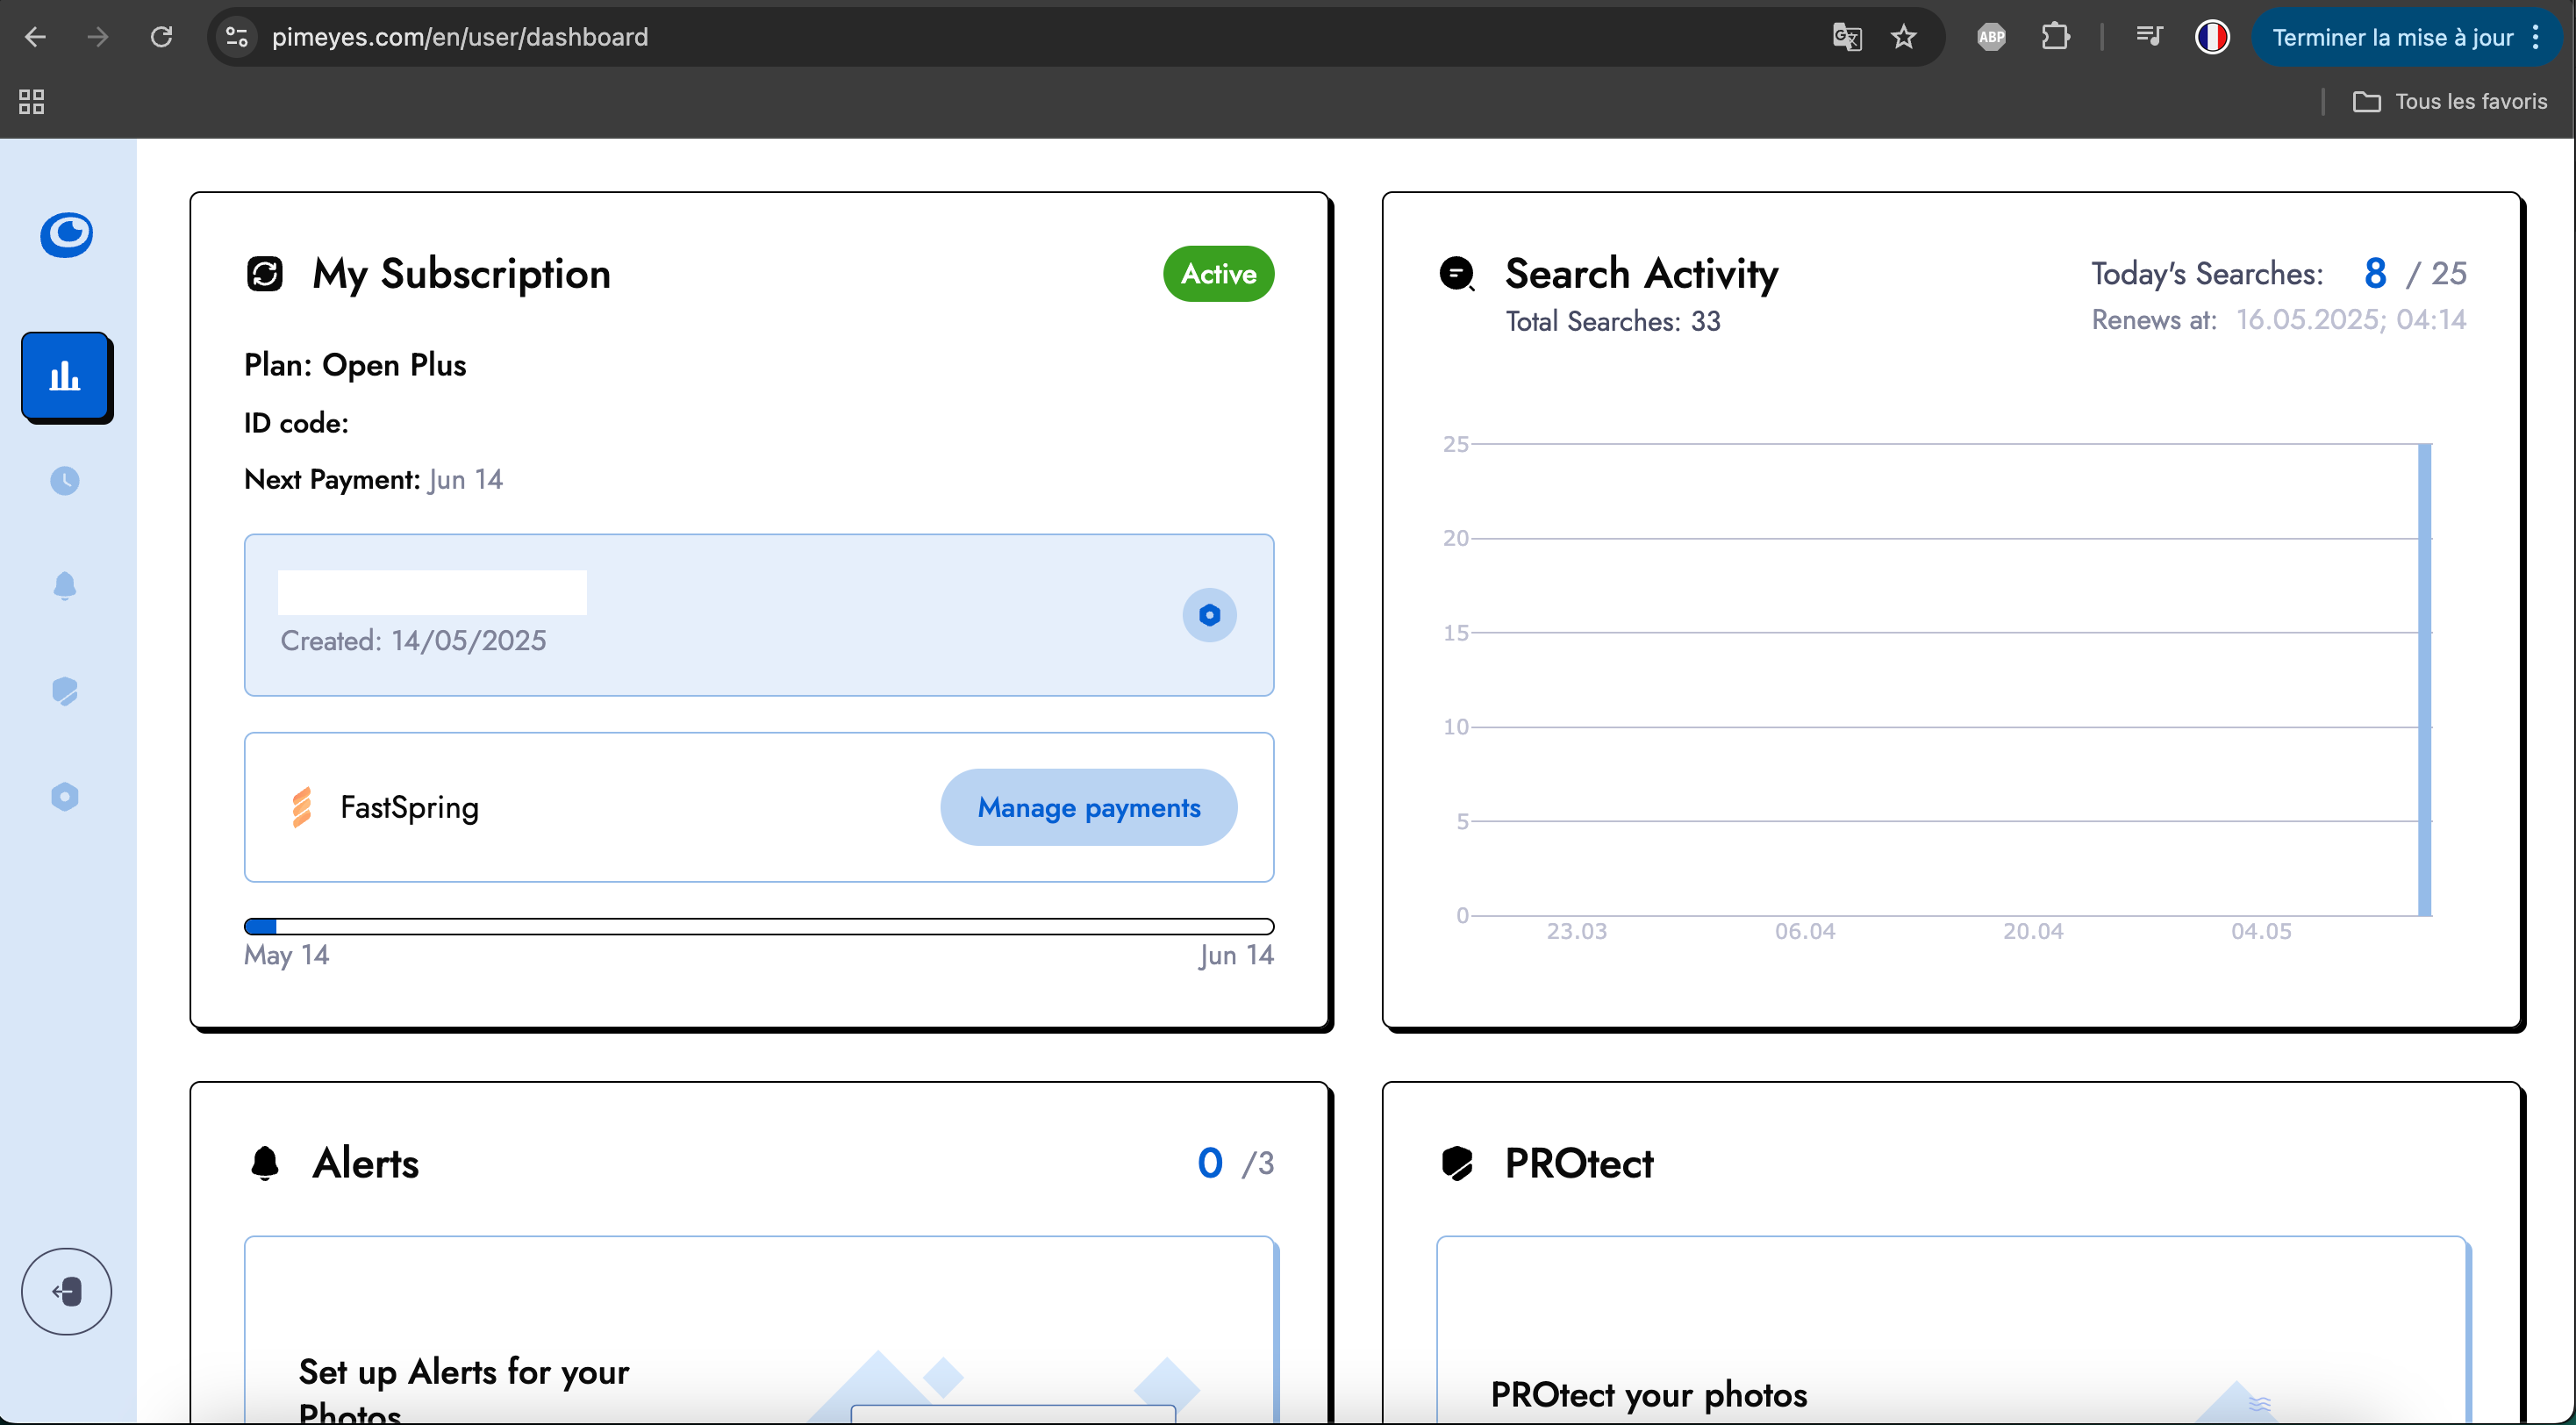Image resolution: width=2576 pixels, height=1425 pixels.
Task: Open the media control icon
Action: tap(2148, 37)
